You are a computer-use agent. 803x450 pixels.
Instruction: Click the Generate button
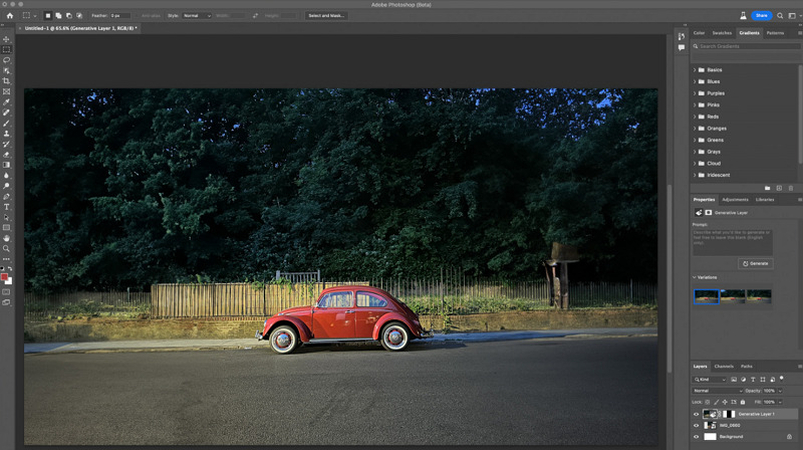[x=755, y=264]
